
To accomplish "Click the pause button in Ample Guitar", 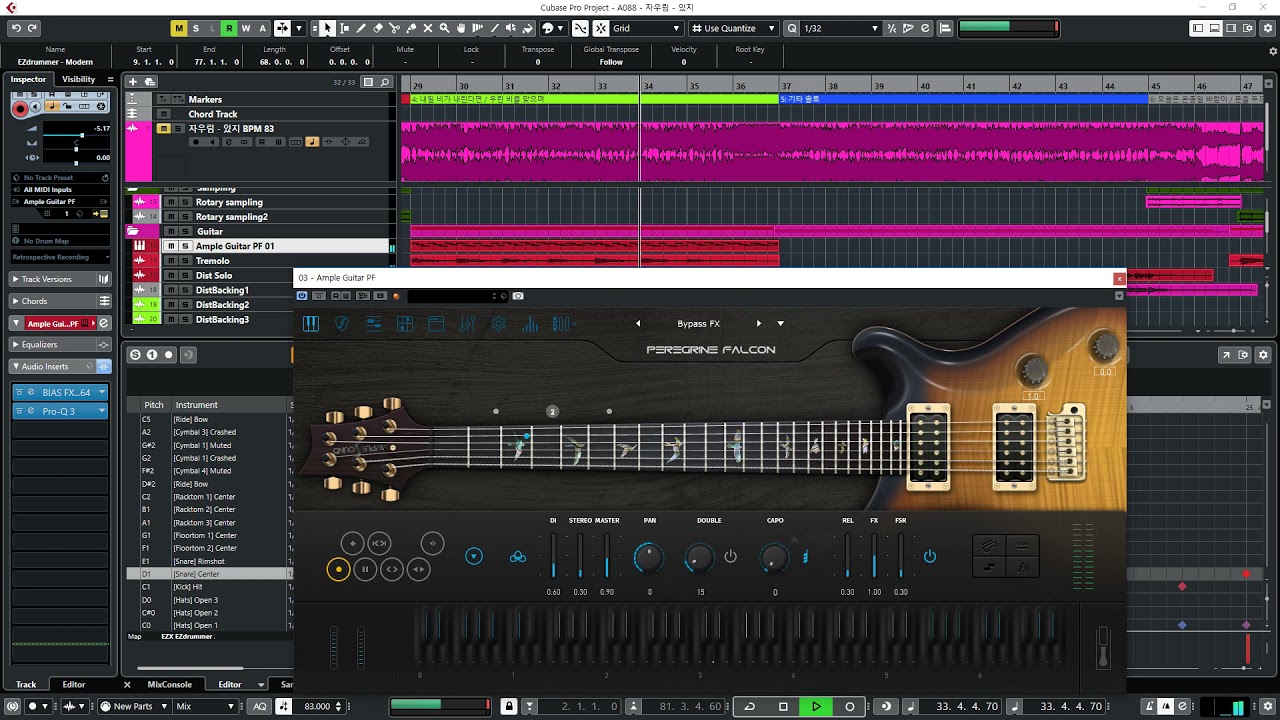I will 365,570.
